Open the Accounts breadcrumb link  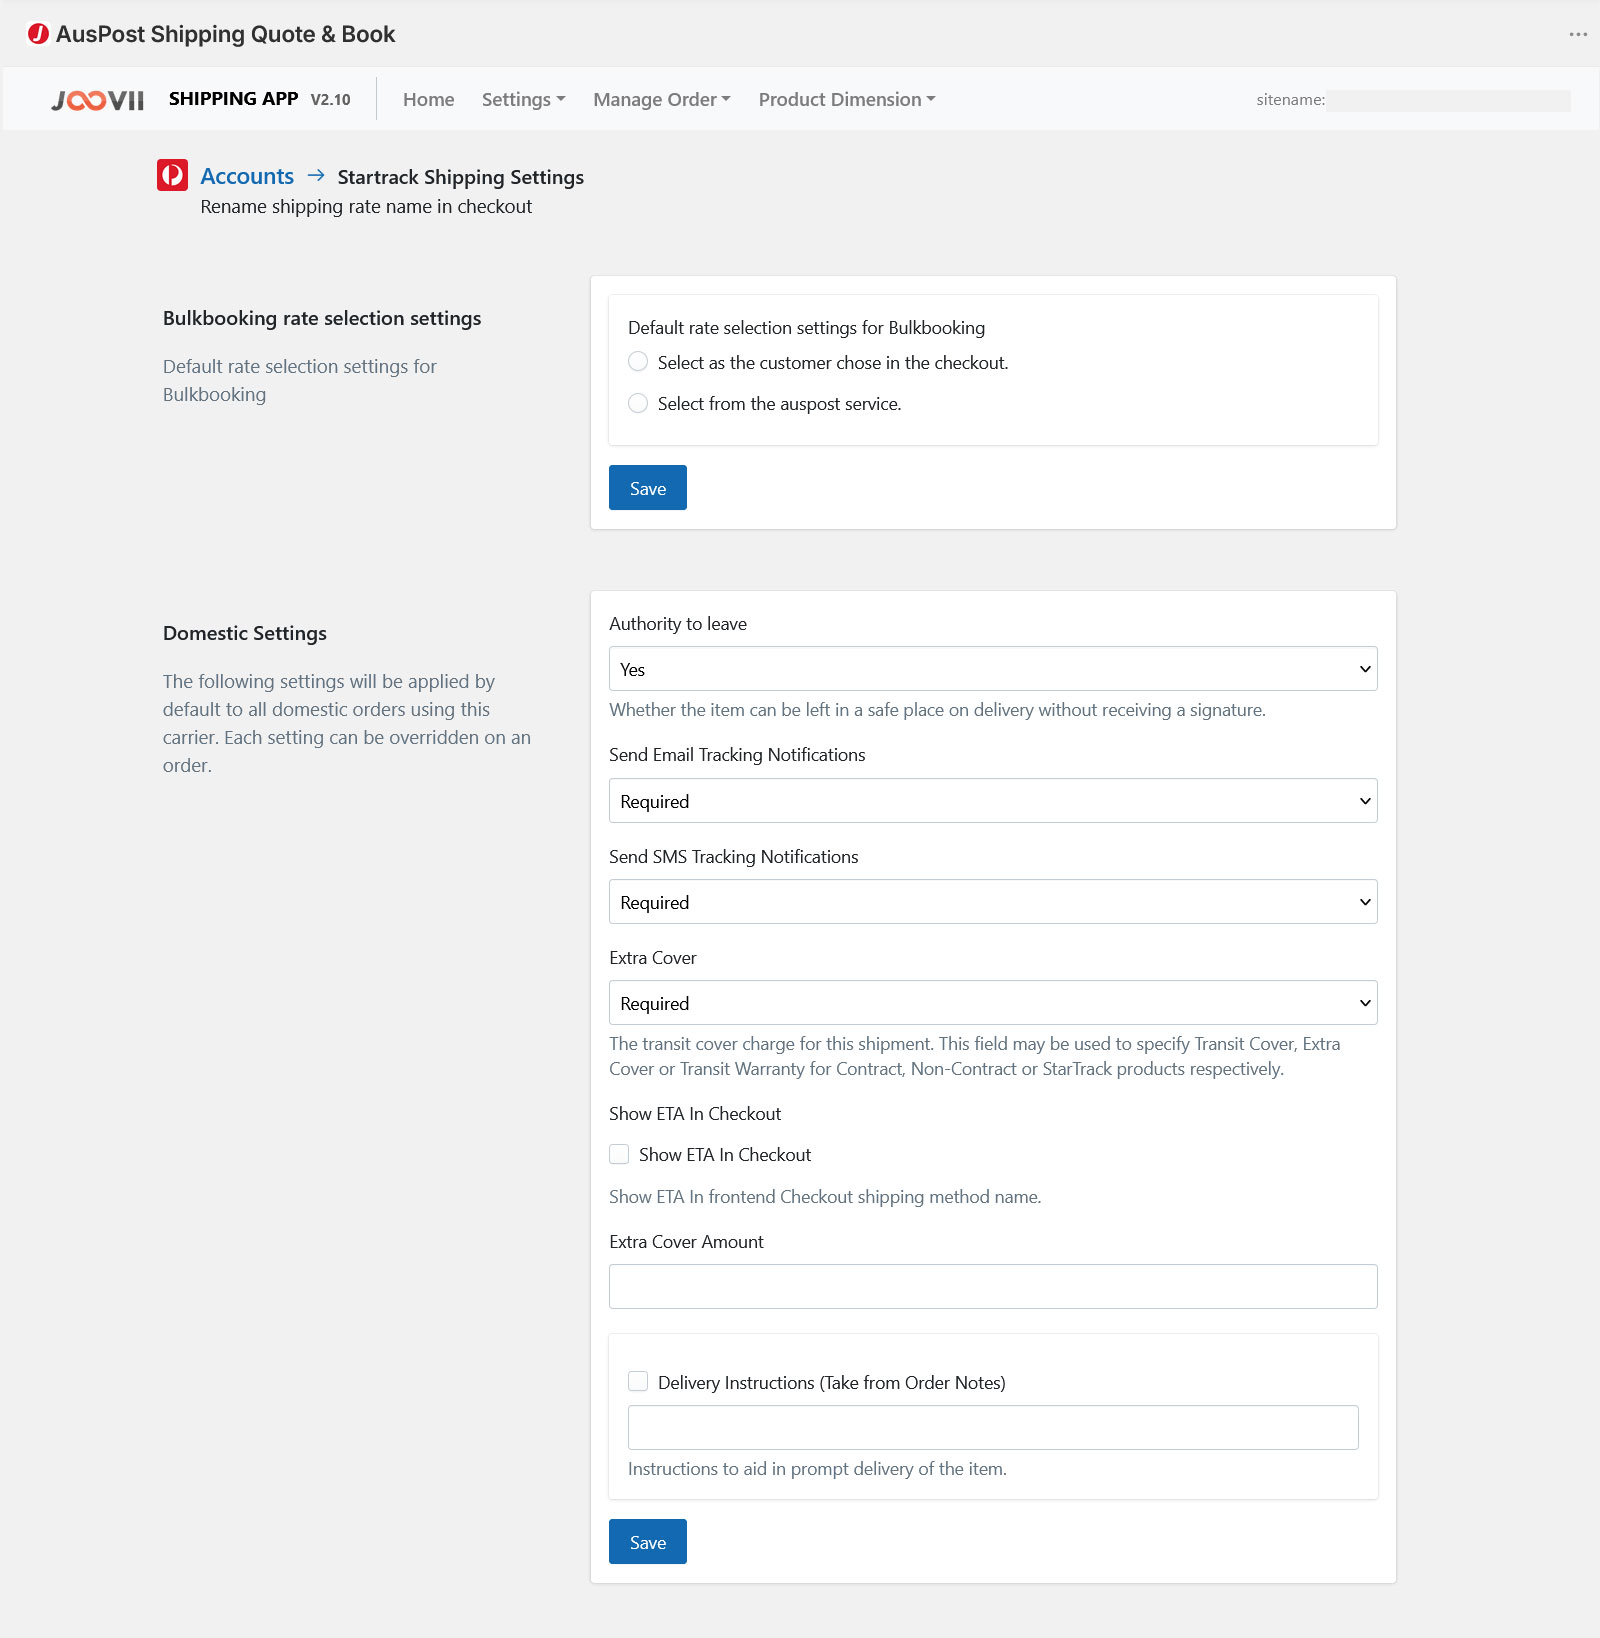[x=247, y=176]
